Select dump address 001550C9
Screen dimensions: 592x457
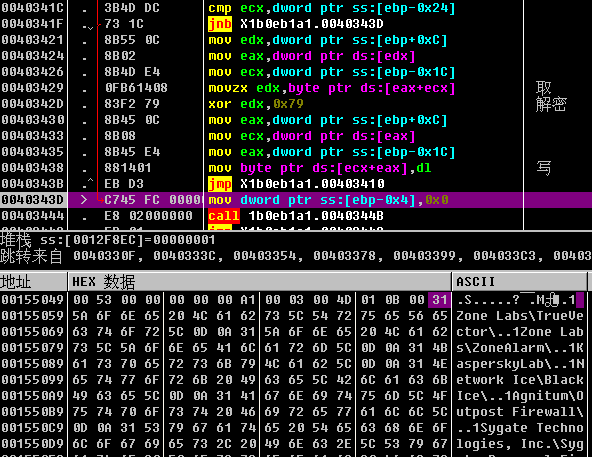(x=33, y=428)
